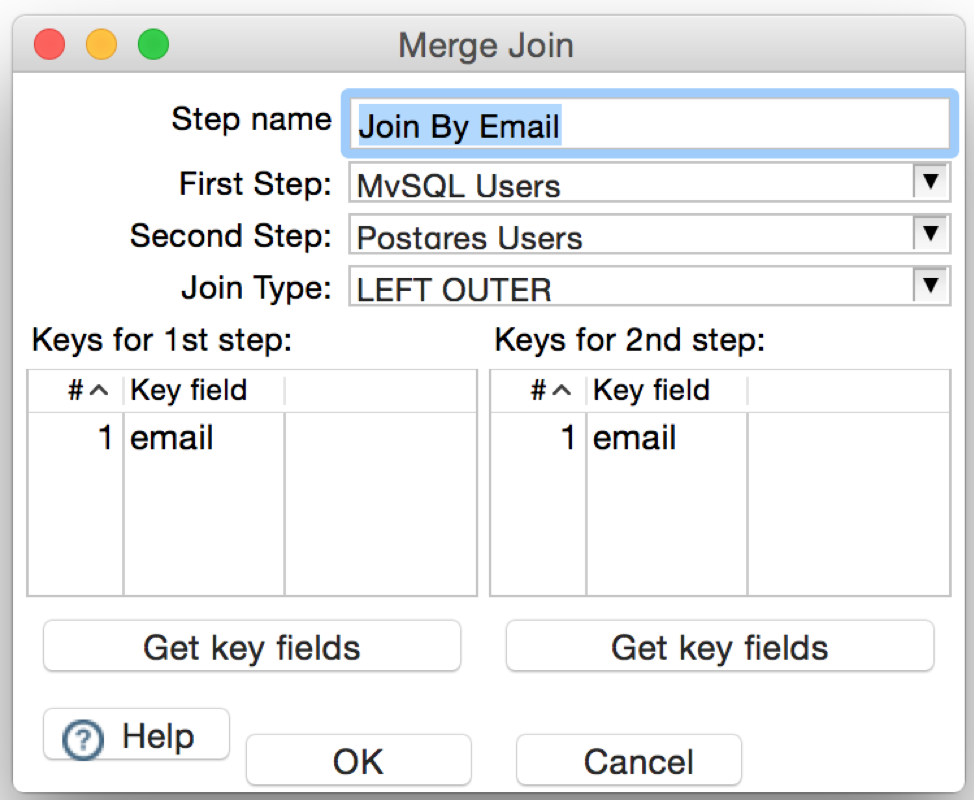Image resolution: width=974 pixels, height=800 pixels.
Task: Expand the Join Type dropdown arrow
Action: point(930,286)
